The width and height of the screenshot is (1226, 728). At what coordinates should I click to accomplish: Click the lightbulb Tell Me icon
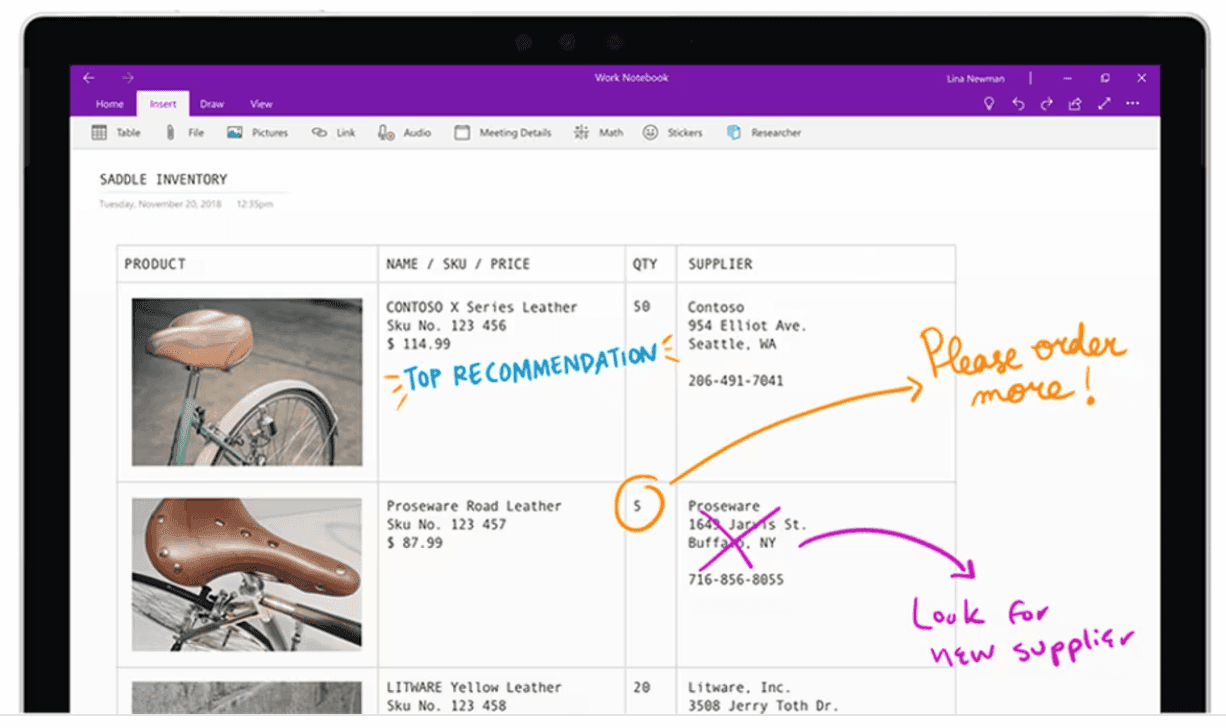[989, 104]
